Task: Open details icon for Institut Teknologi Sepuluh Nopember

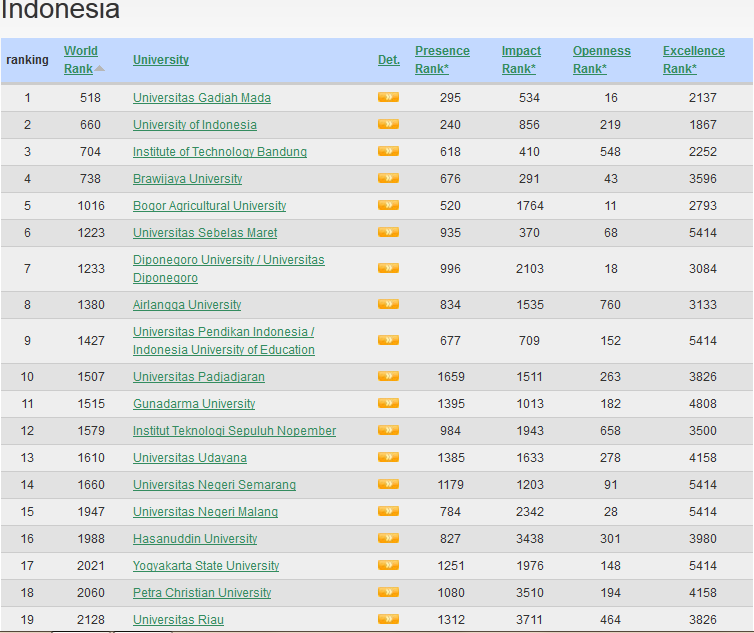Action: coord(388,430)
